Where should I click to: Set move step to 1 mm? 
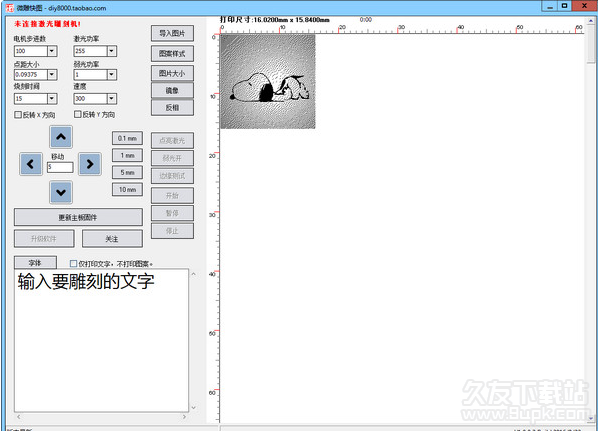tap(127, 156)
